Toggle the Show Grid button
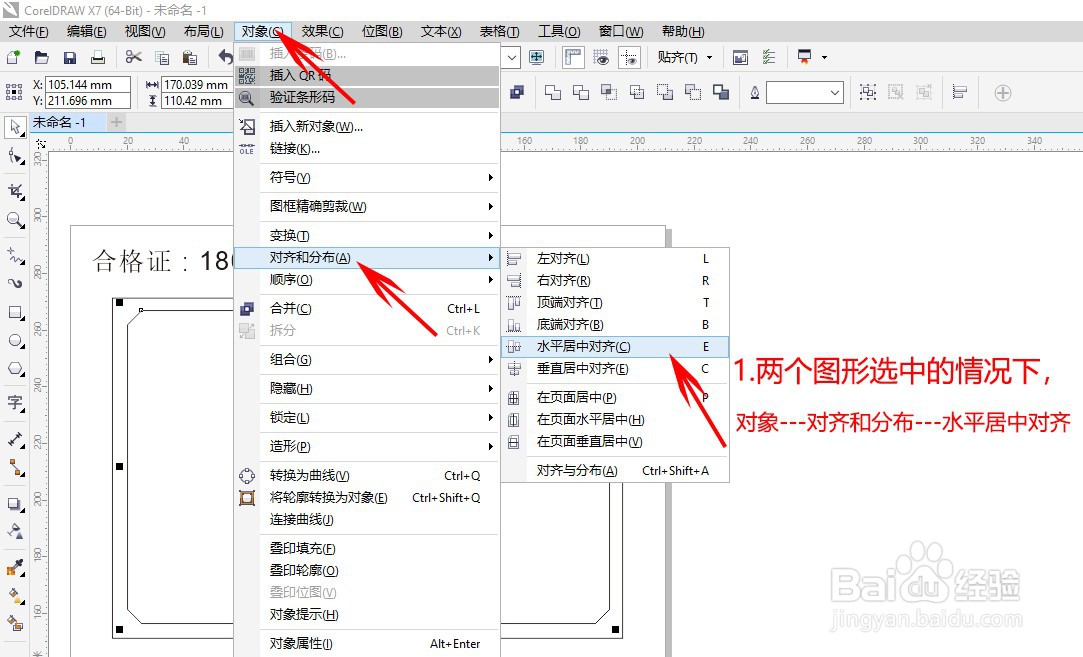The height and width of the screenshot is (657, 1083). (x=601, y=57)
